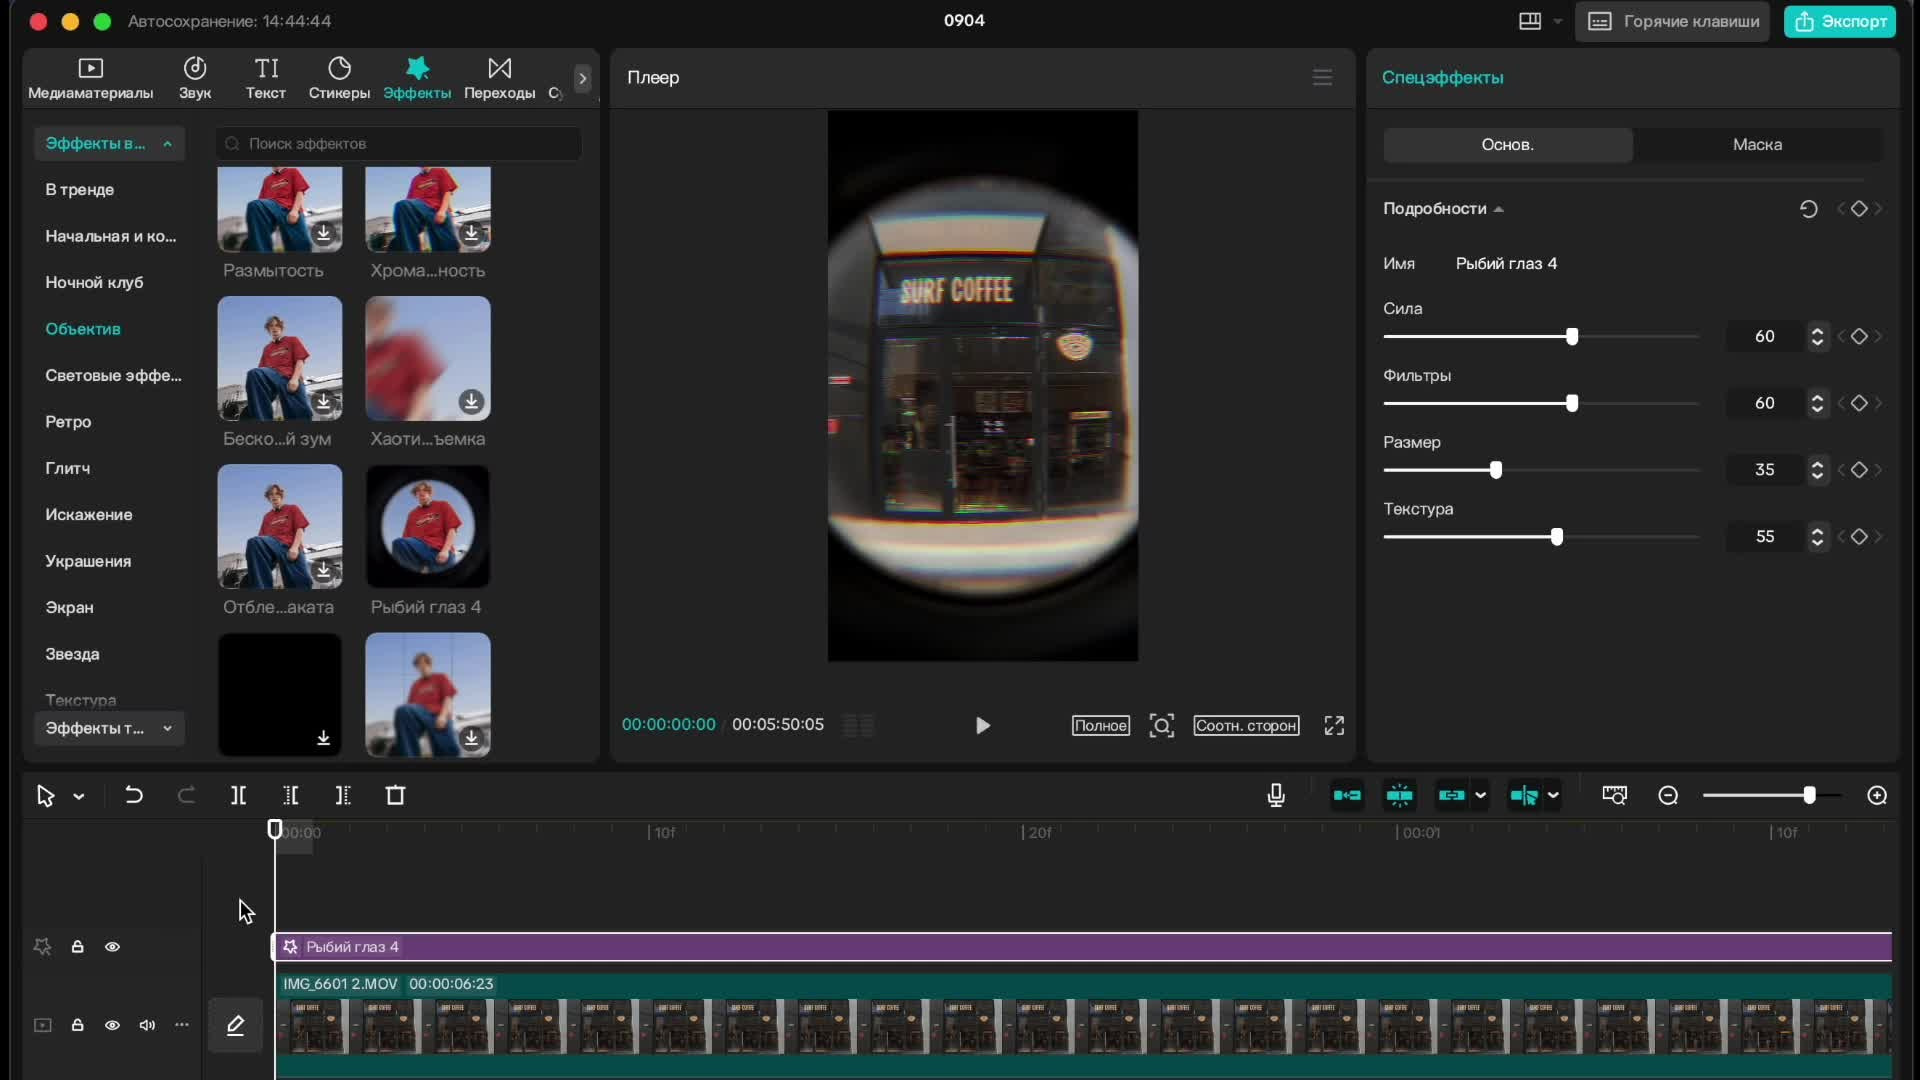Open the selection tool dropdown arrow

(x=79, y=796)
